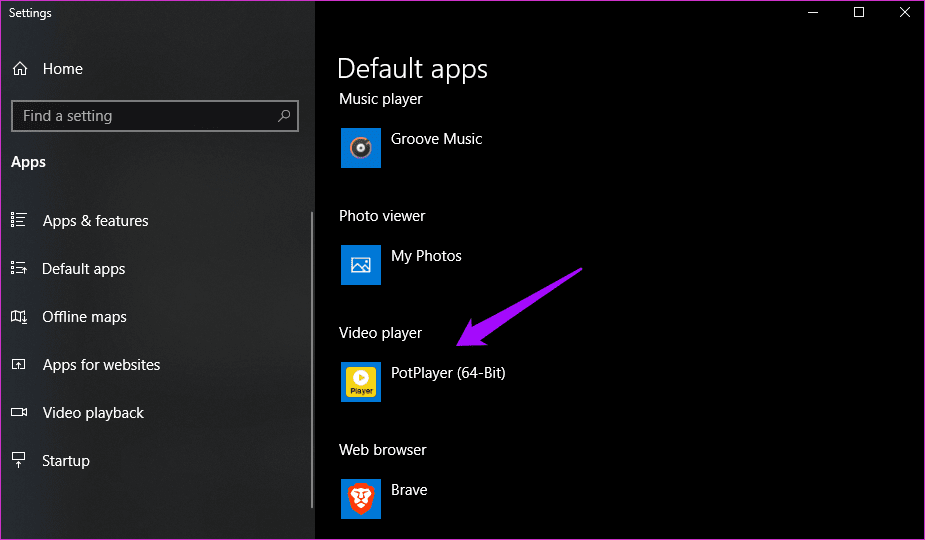Open the Home settings page
This screenshot has width=925, height=540.
(x=63, y=69)
